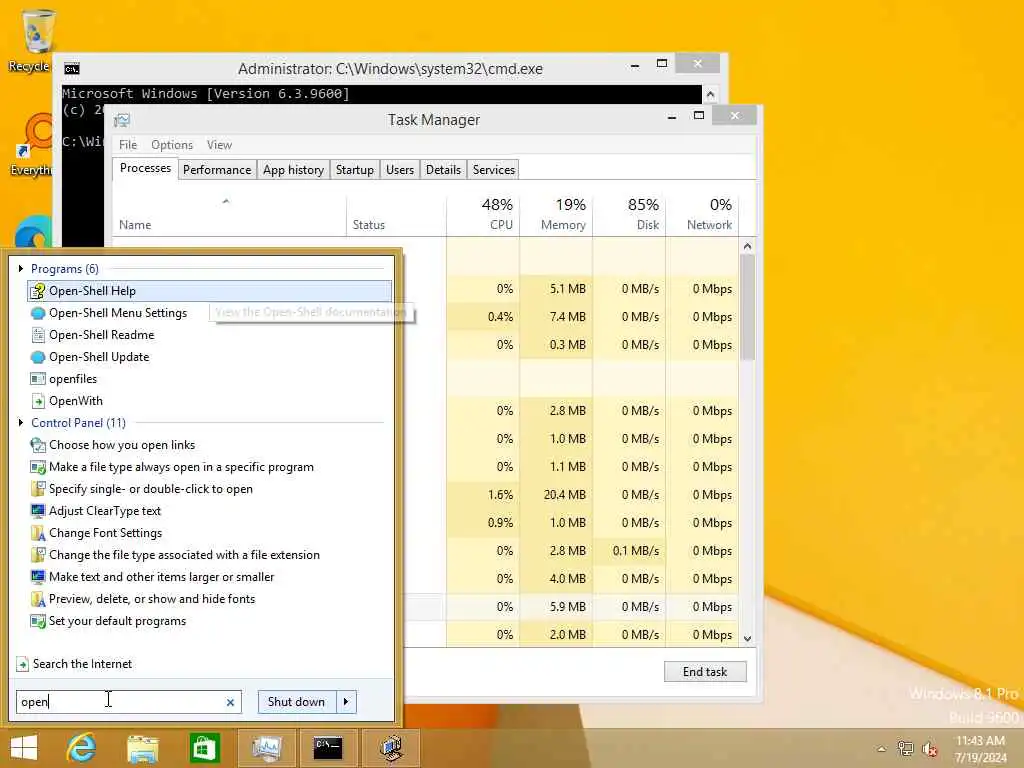This screenshot has height=768, width=1024.
Task: Sort by the Memory column header
Action: coord(556,216)
